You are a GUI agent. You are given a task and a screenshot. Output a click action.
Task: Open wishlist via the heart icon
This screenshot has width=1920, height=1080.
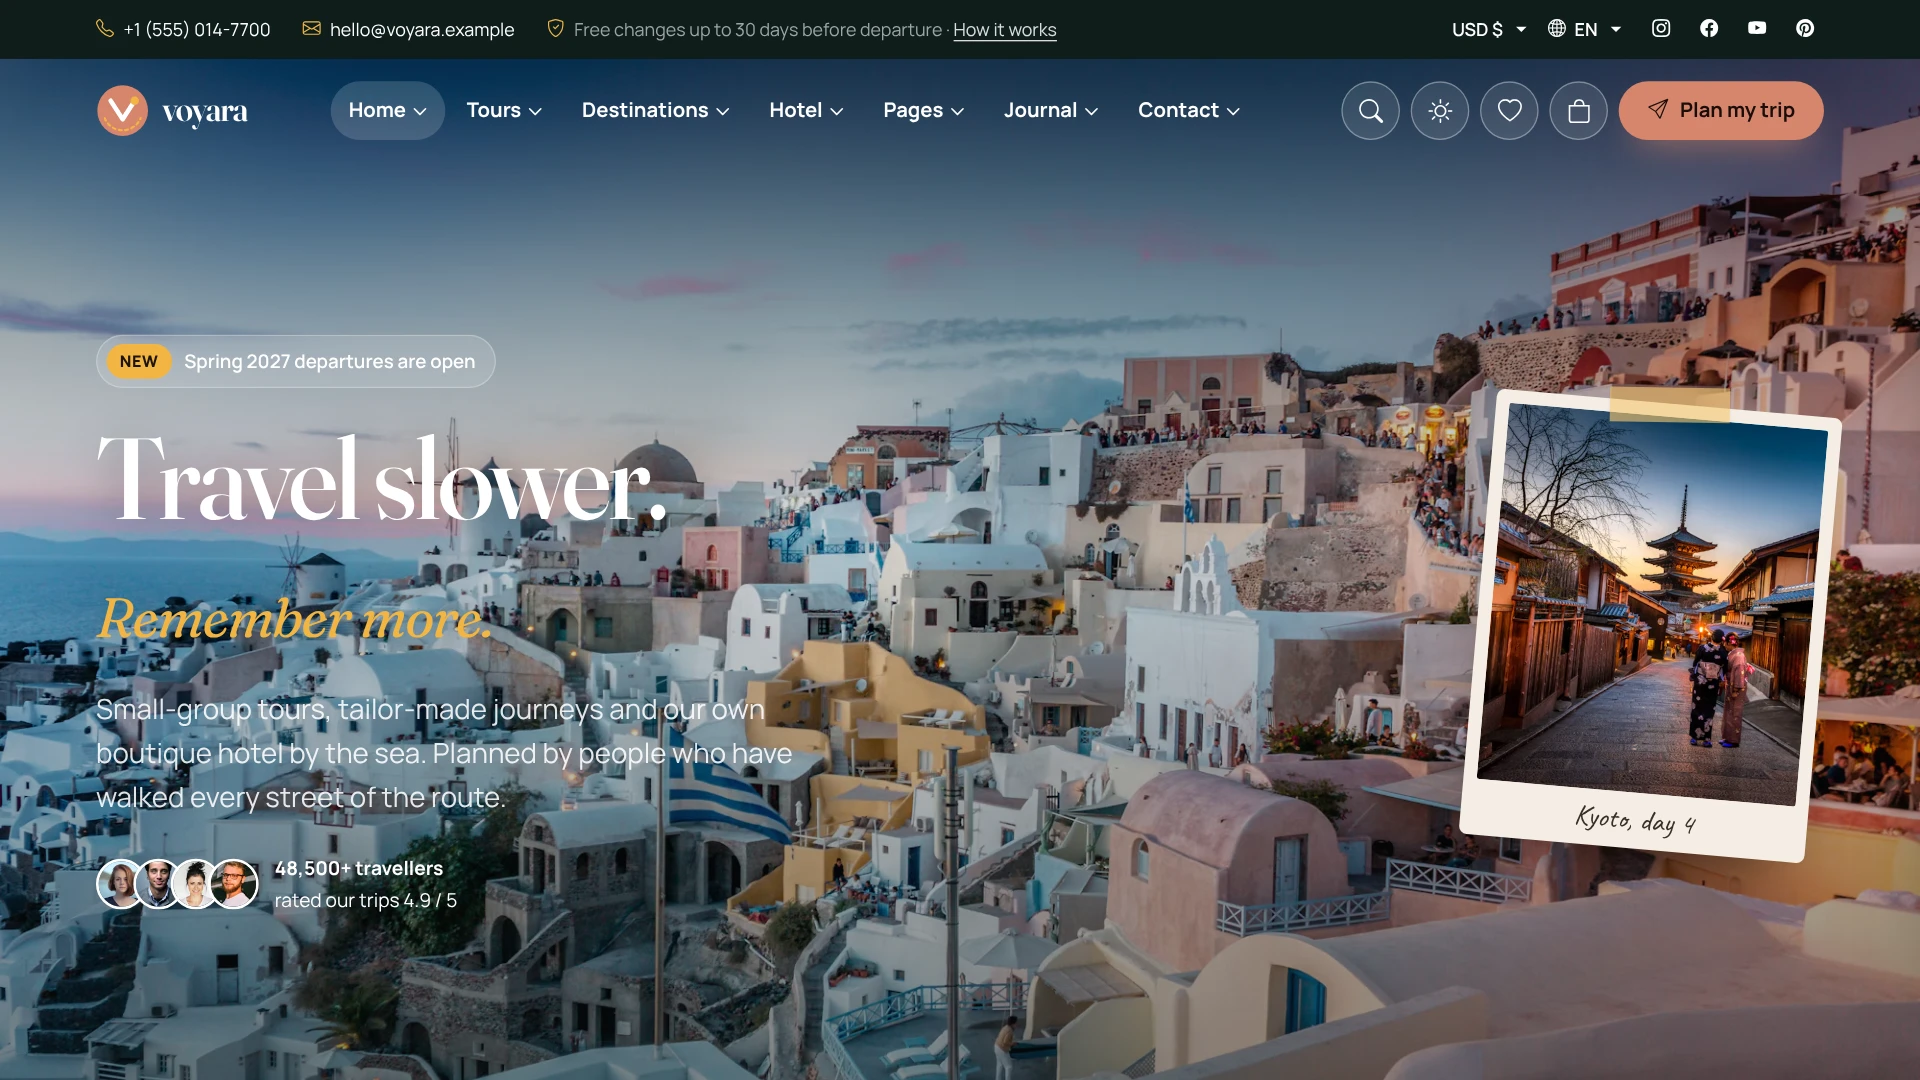(x=1509, y=110)
